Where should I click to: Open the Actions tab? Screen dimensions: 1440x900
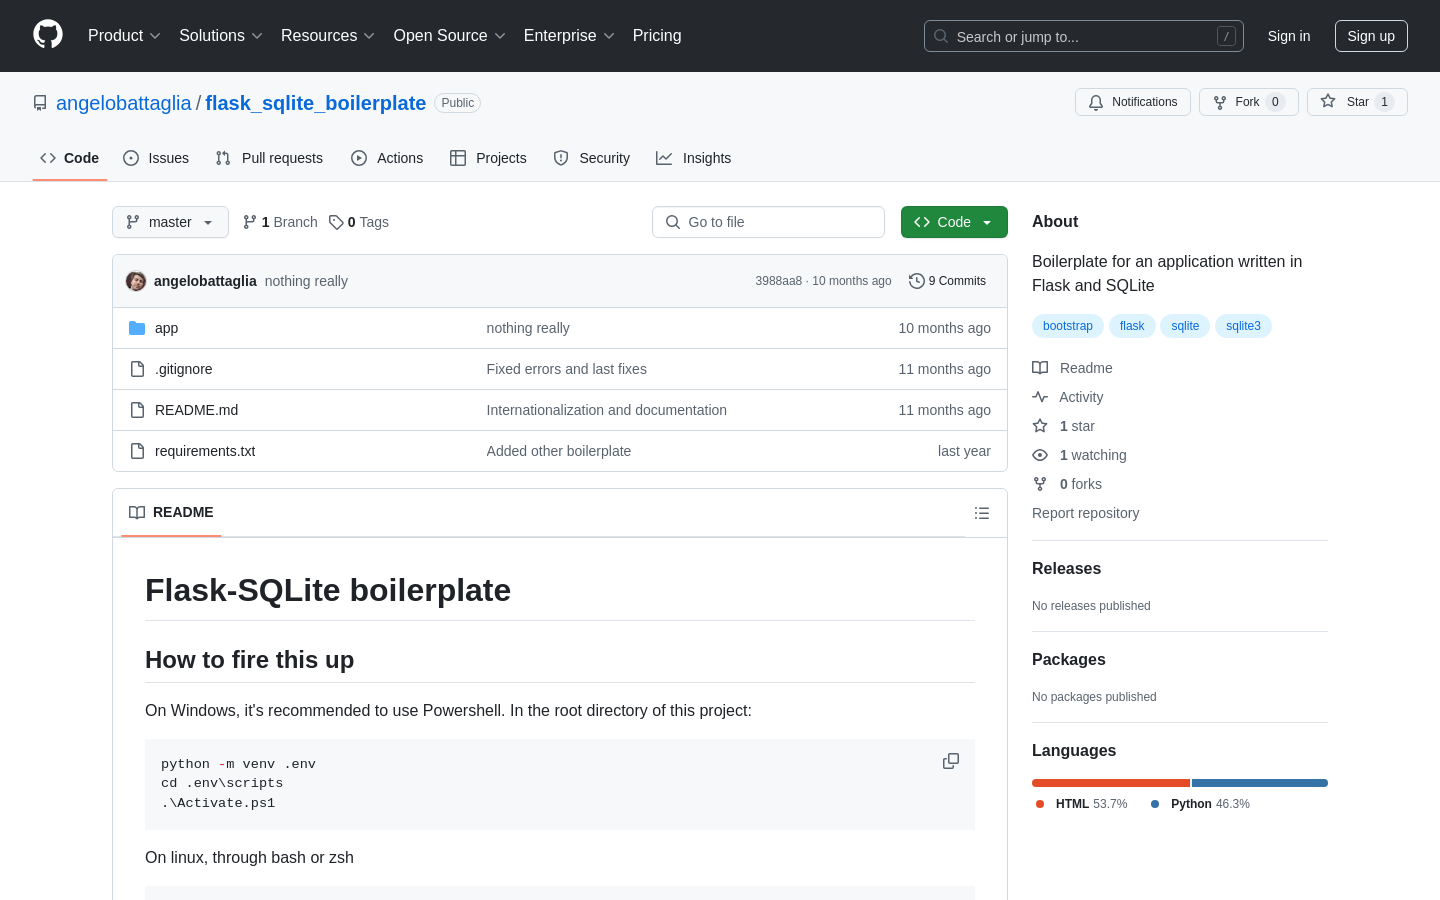[x=387, y=158]
